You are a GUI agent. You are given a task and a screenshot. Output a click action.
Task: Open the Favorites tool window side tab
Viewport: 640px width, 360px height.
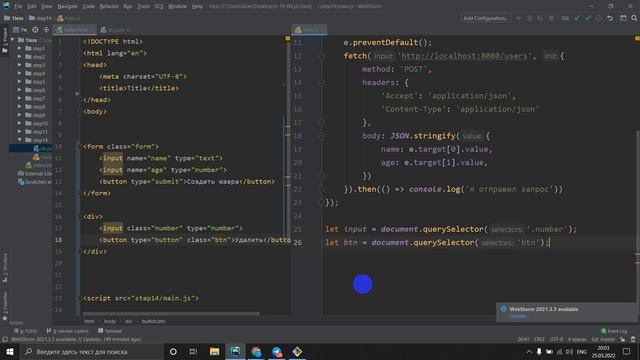coord(4,306)
